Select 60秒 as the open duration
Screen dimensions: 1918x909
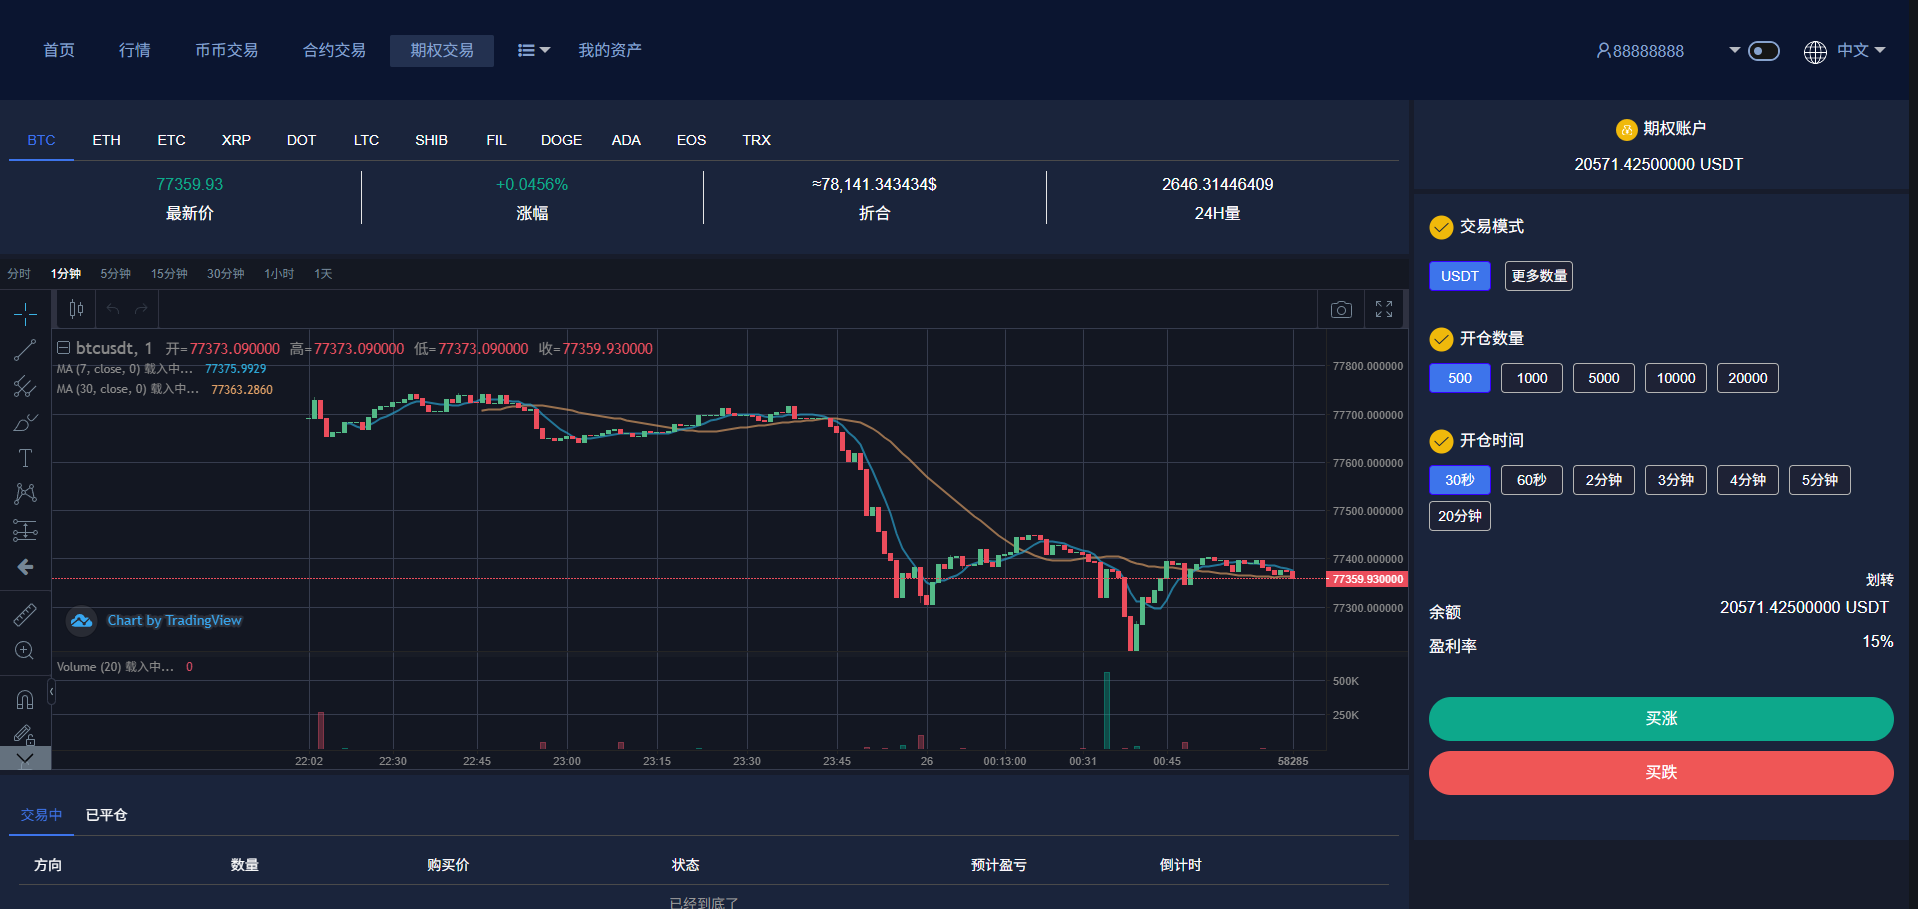pos(1531,480)
